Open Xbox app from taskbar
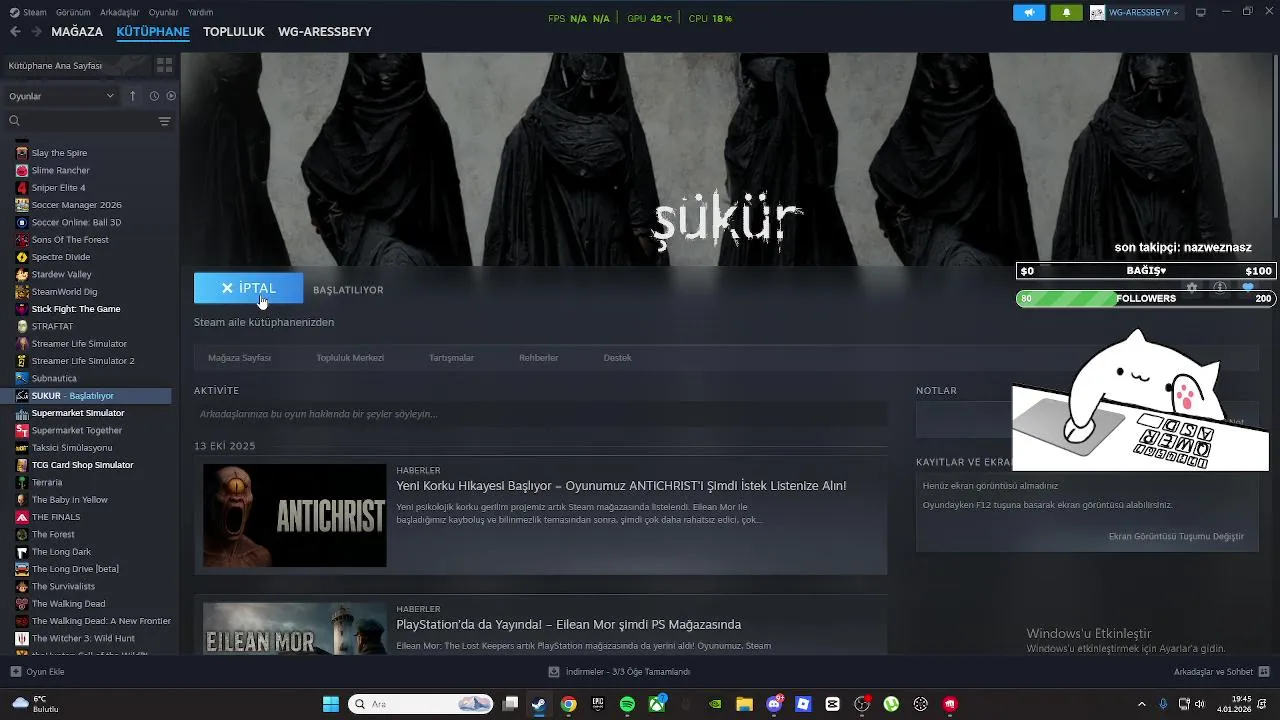This screenshot has height=720, width=1280. click(657, 704)
